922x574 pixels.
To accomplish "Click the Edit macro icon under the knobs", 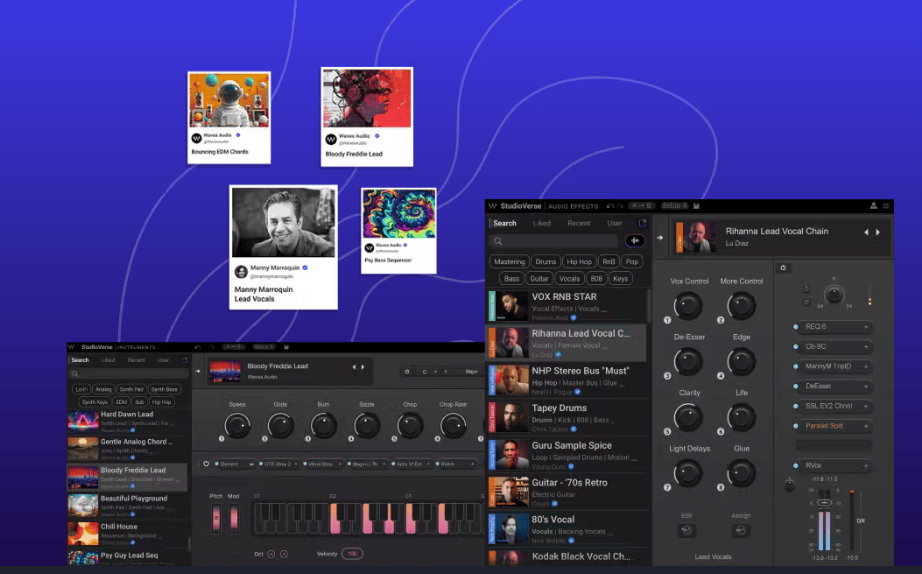I will pos(687,530).
